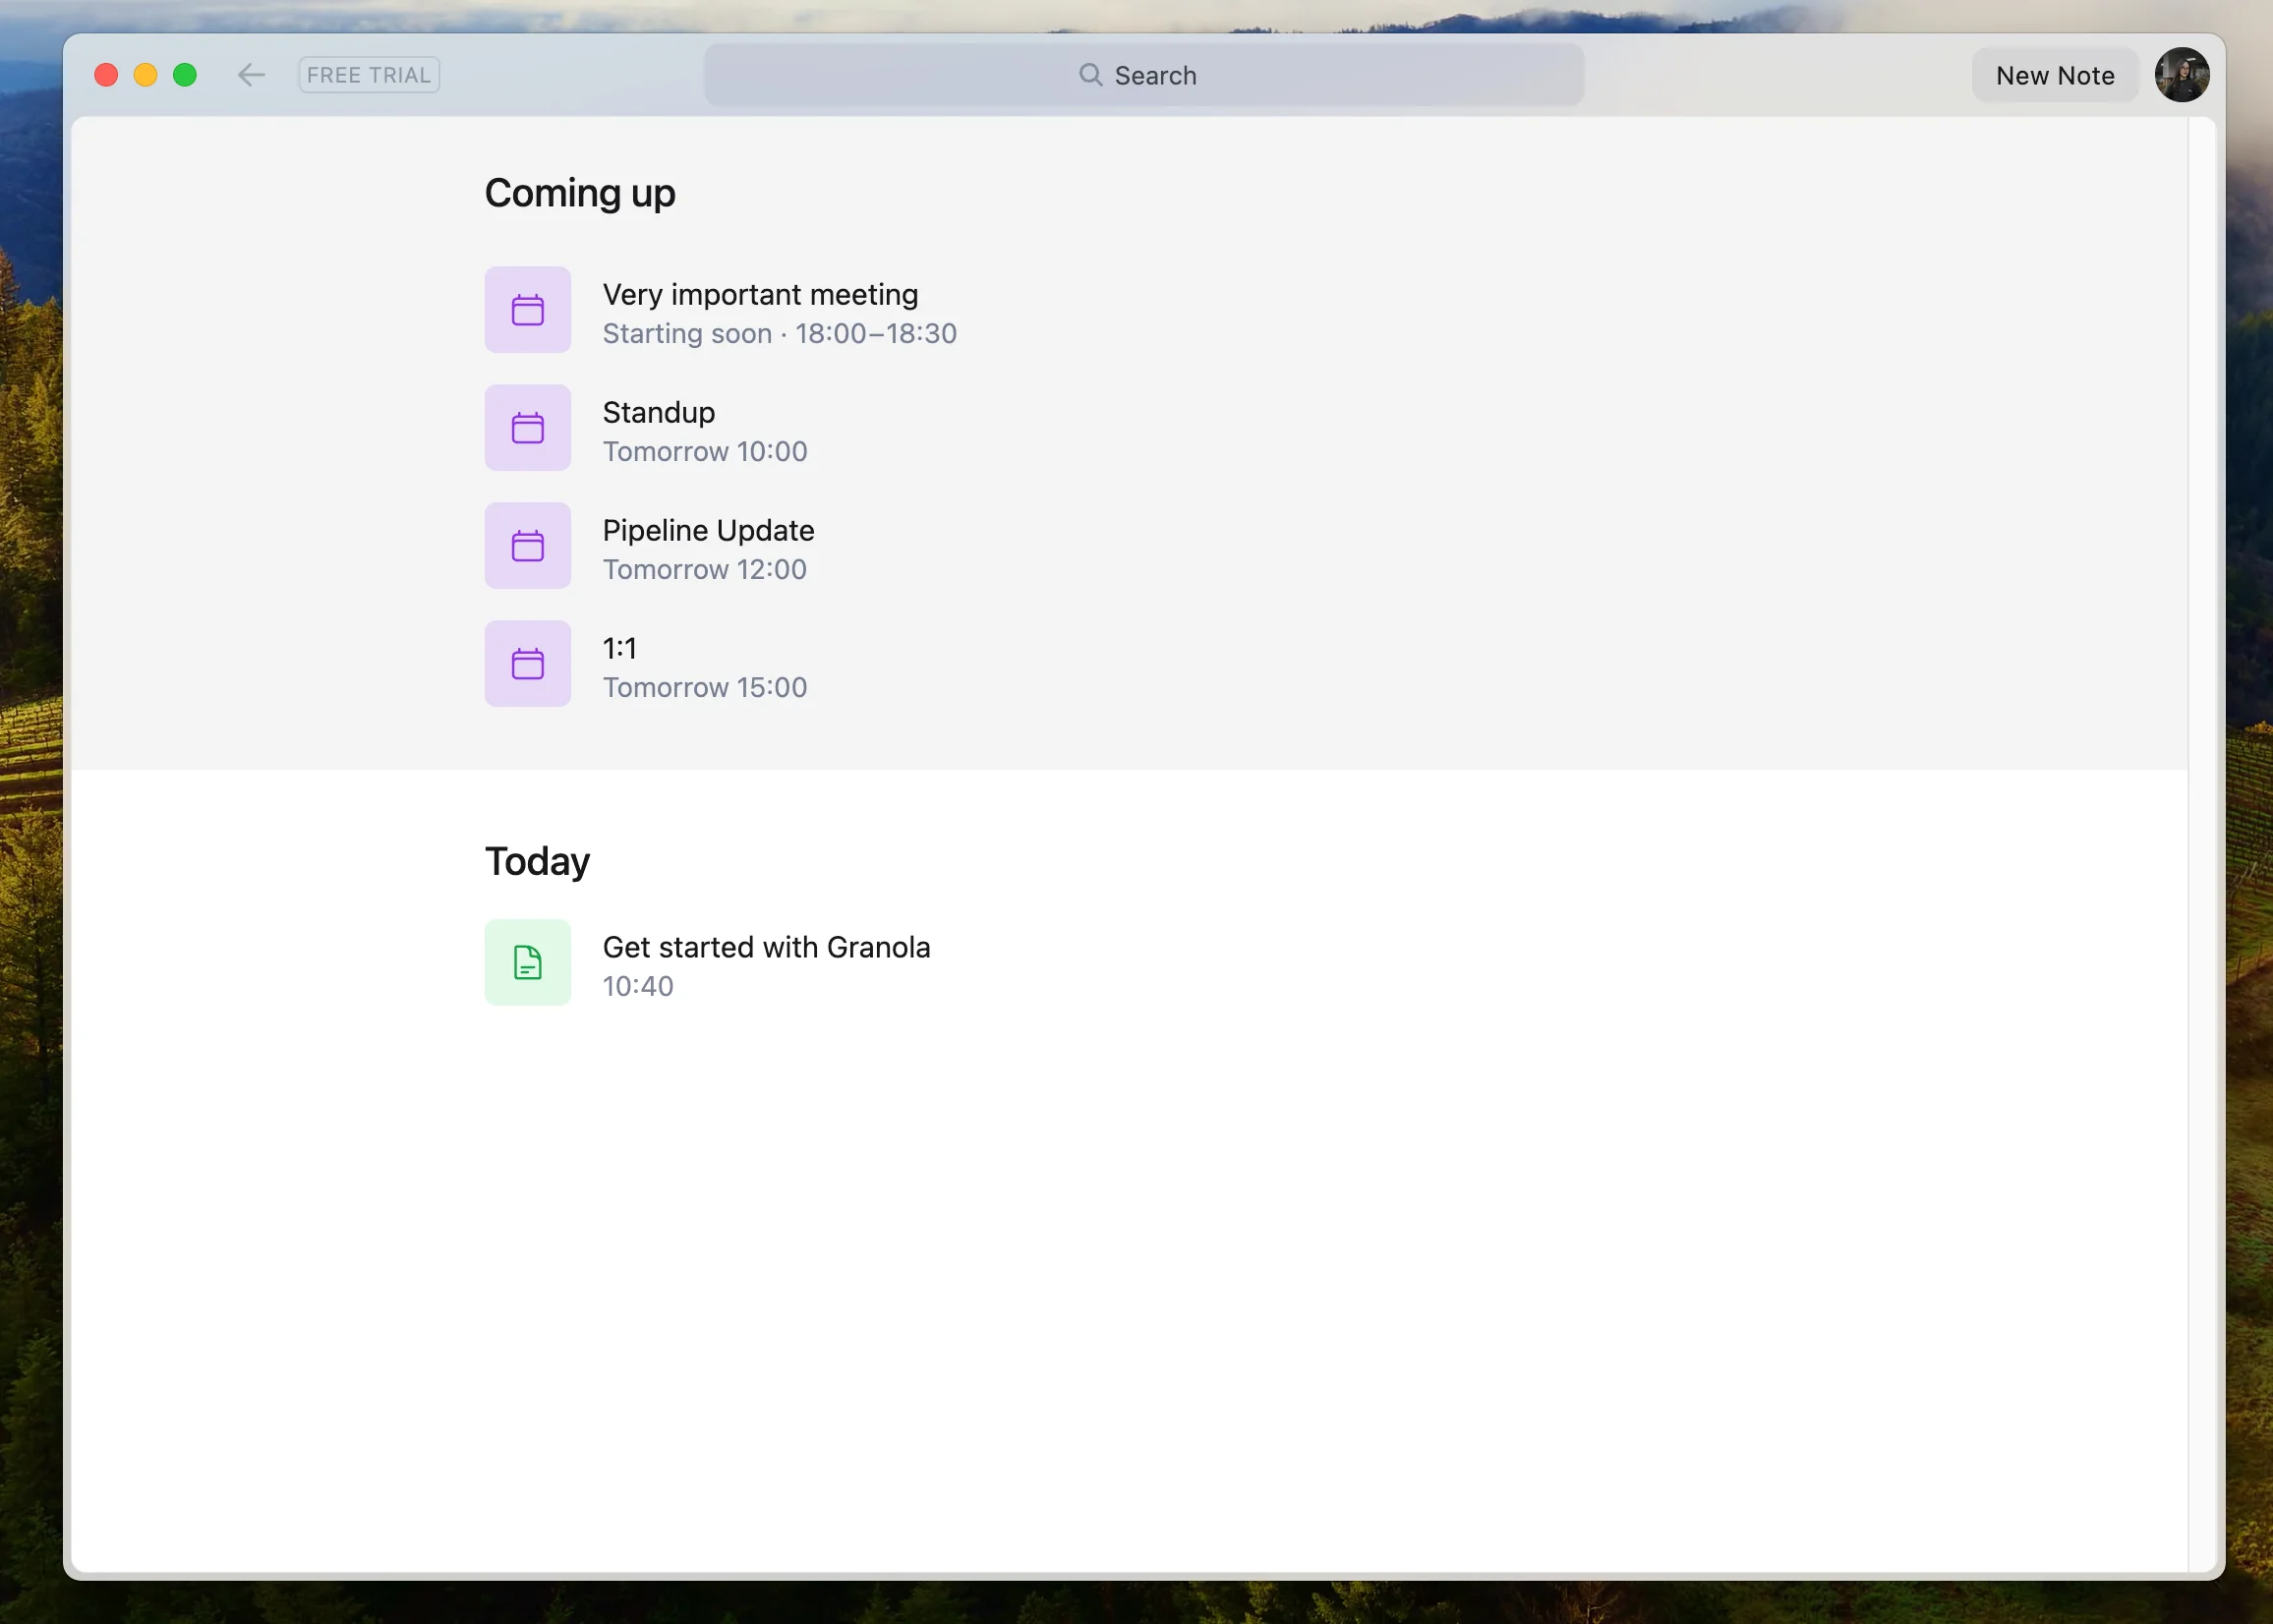Viewport: 2273px width, 1624px height.
Task: Open the Get started with Granola note
Action: click(766, 947)
